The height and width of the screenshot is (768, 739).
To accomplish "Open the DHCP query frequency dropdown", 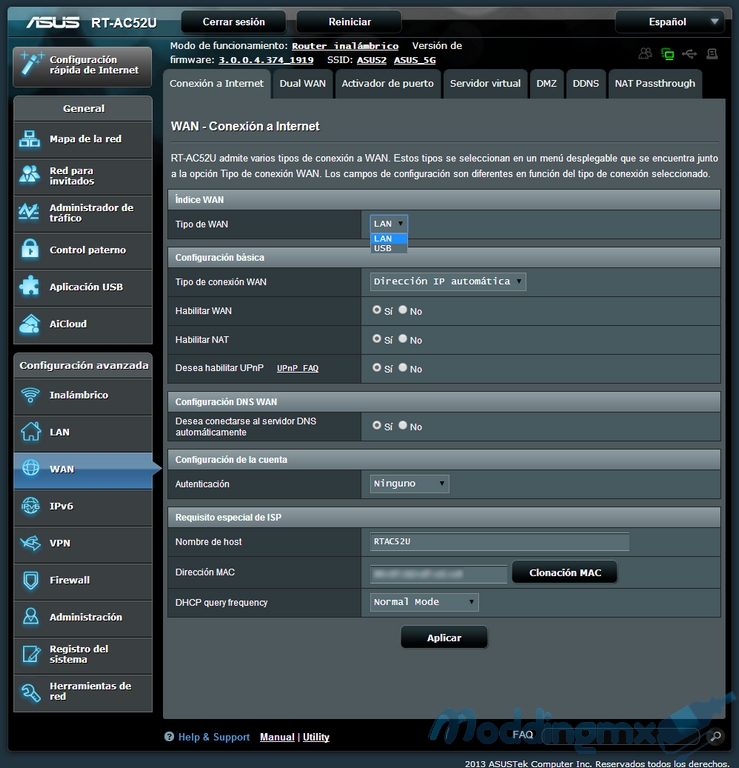I will 424,602.
